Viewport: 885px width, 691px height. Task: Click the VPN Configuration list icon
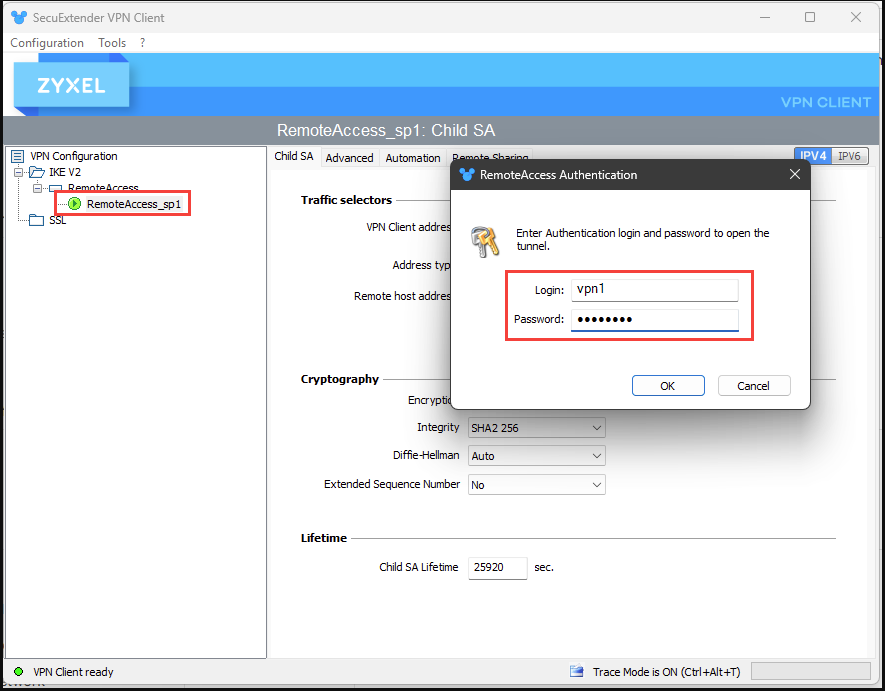pyautogui.click(x=17, y=156)
